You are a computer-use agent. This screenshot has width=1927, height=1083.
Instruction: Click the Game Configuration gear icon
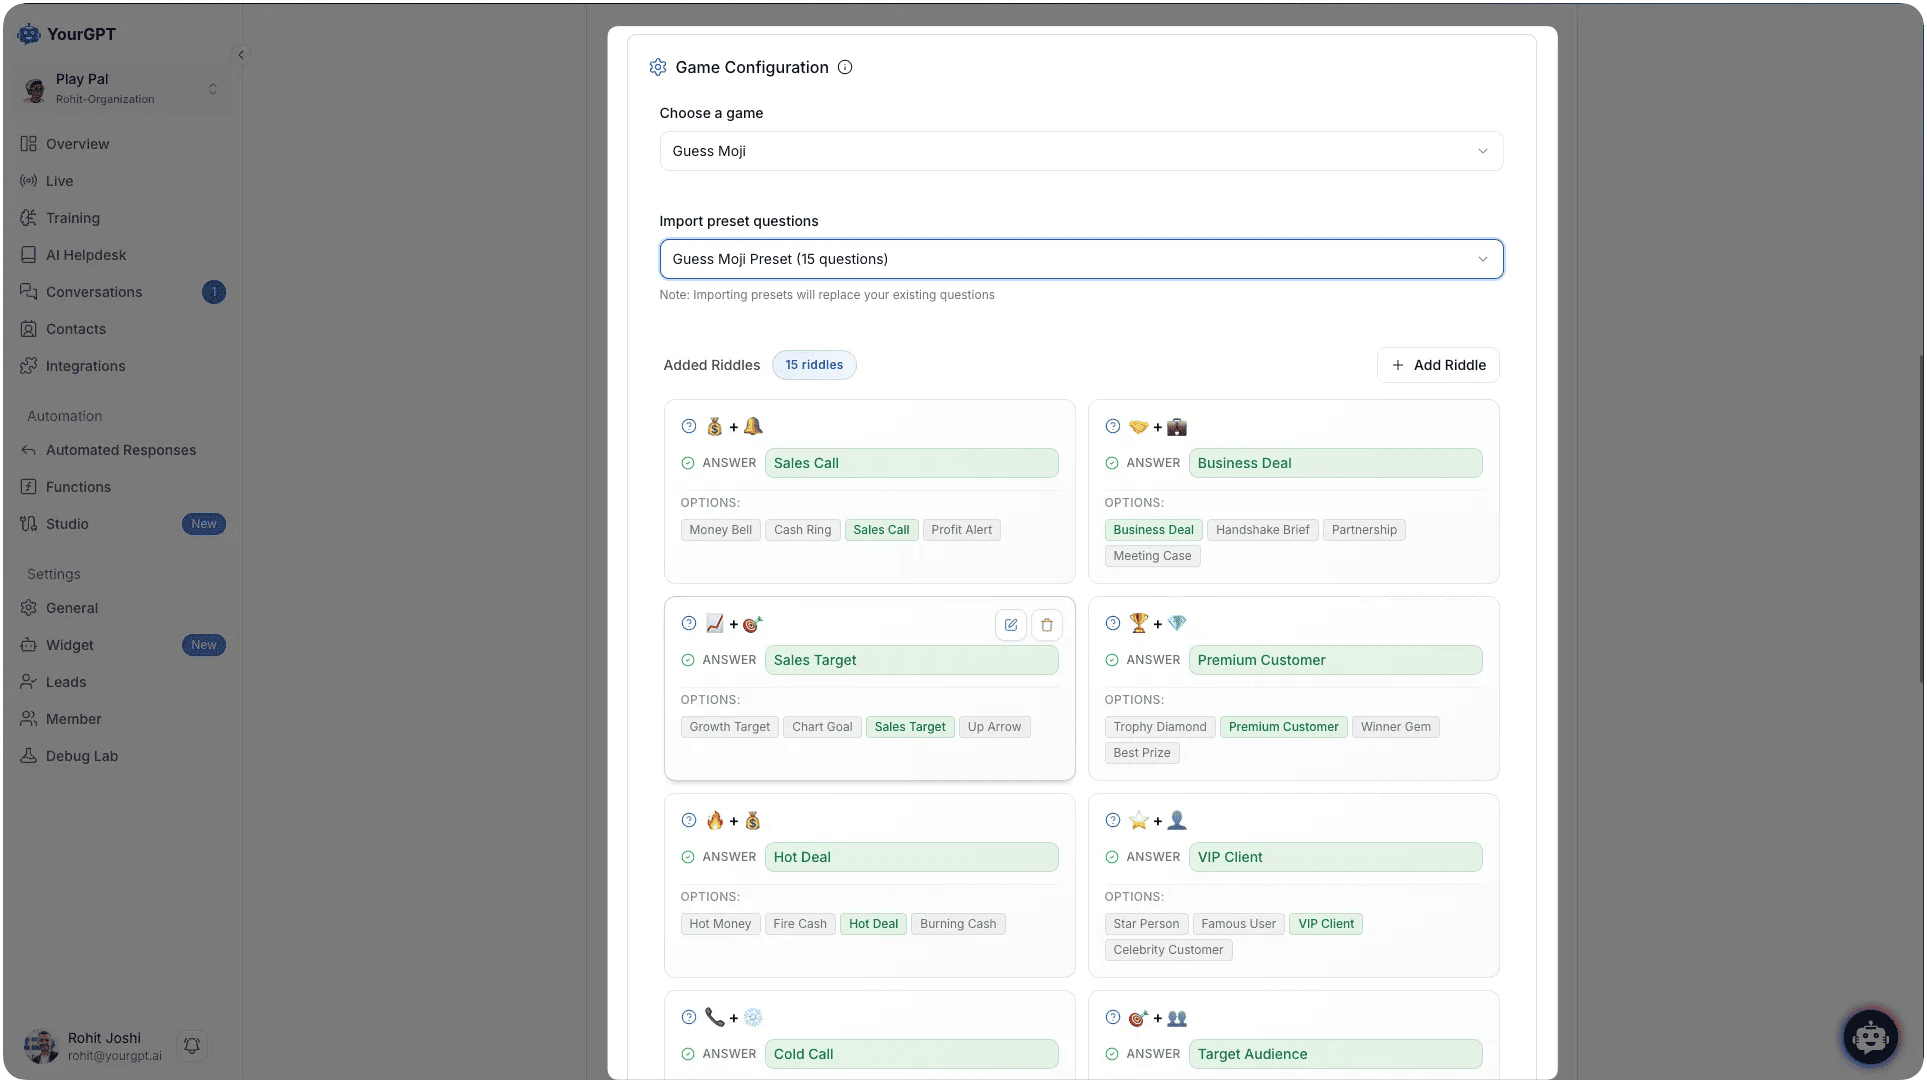point(658,68)
